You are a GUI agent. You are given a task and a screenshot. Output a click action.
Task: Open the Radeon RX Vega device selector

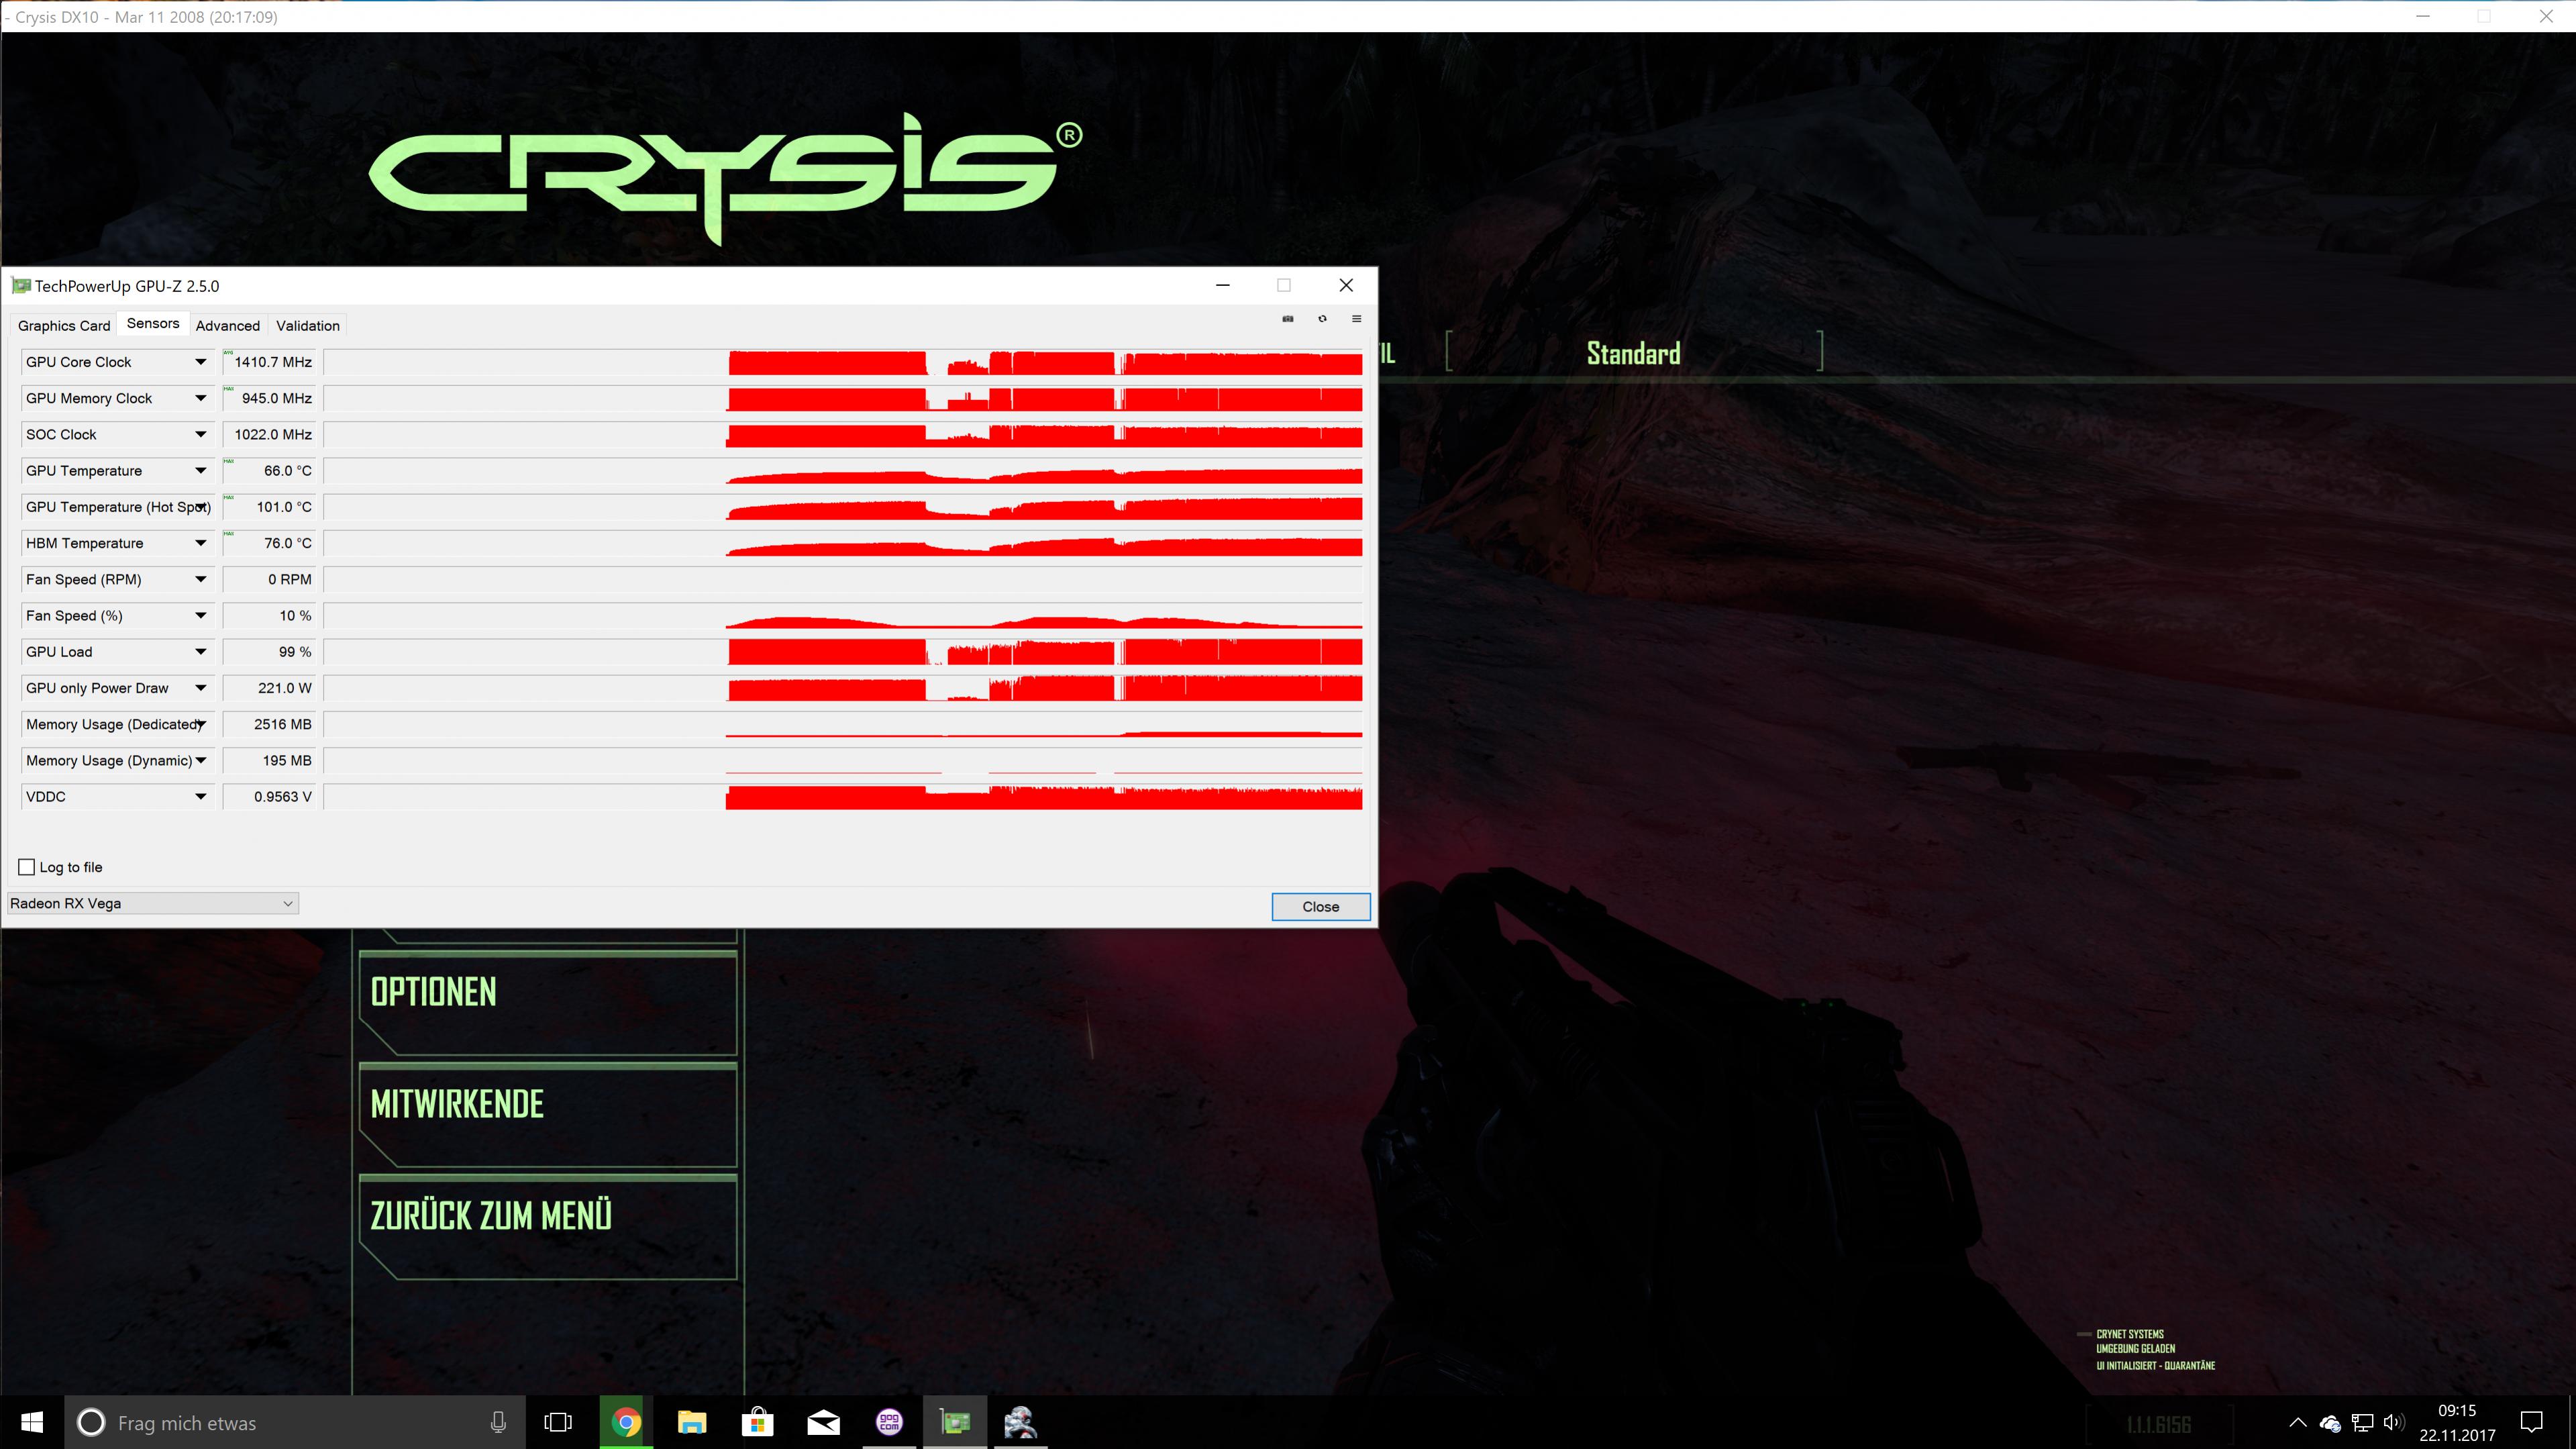pos(153,903)
